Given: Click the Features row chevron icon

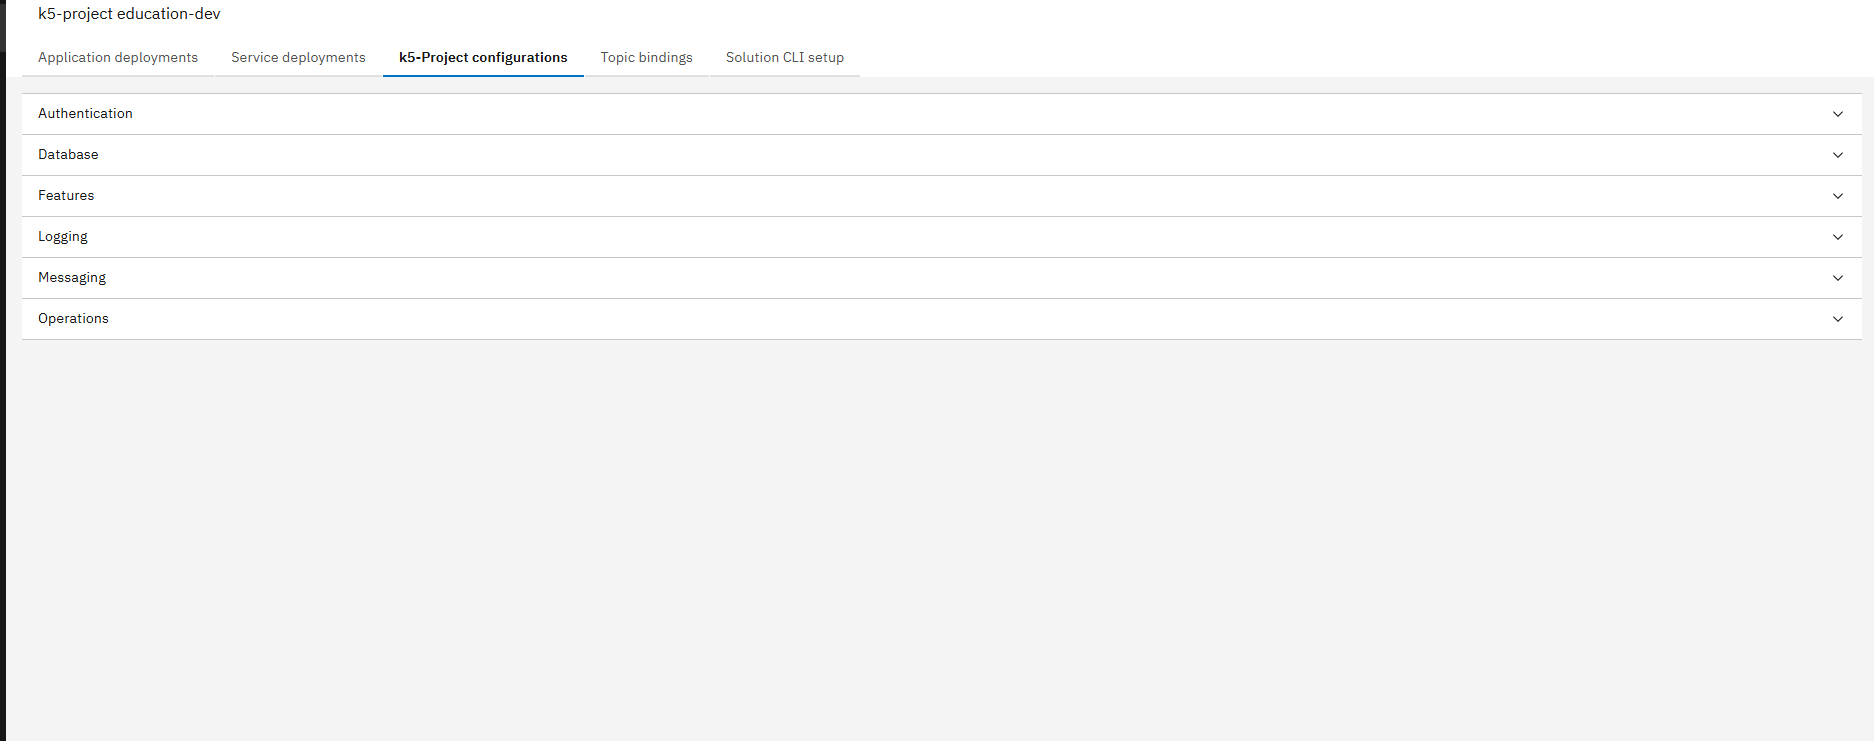Looking at the screenshot, I should 1837,196.
